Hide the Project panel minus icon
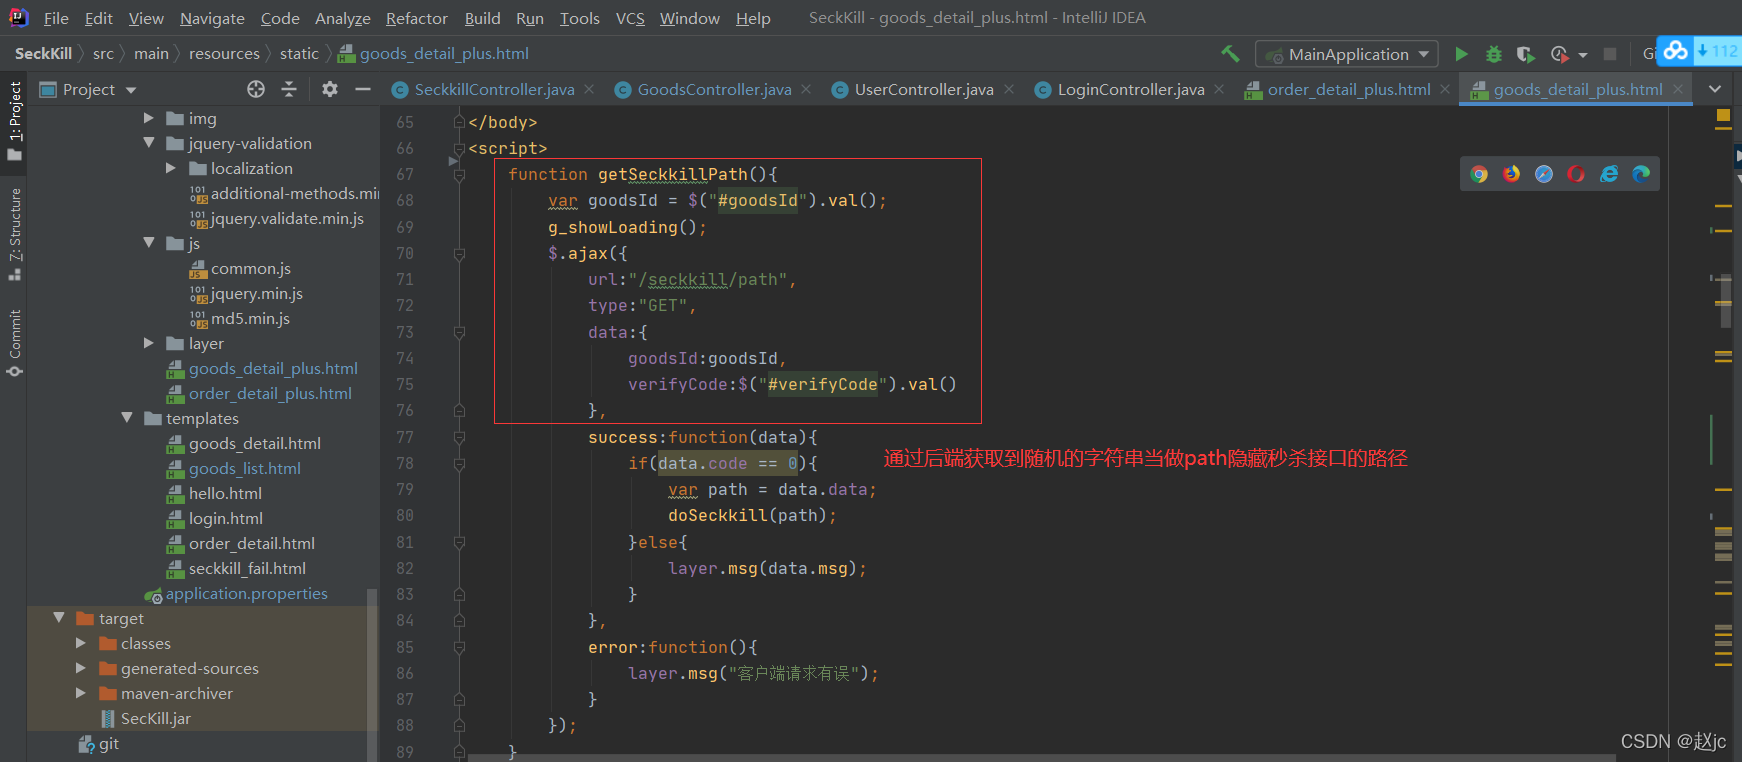The width and height of the screenshot is (1742, 762). 363,89
